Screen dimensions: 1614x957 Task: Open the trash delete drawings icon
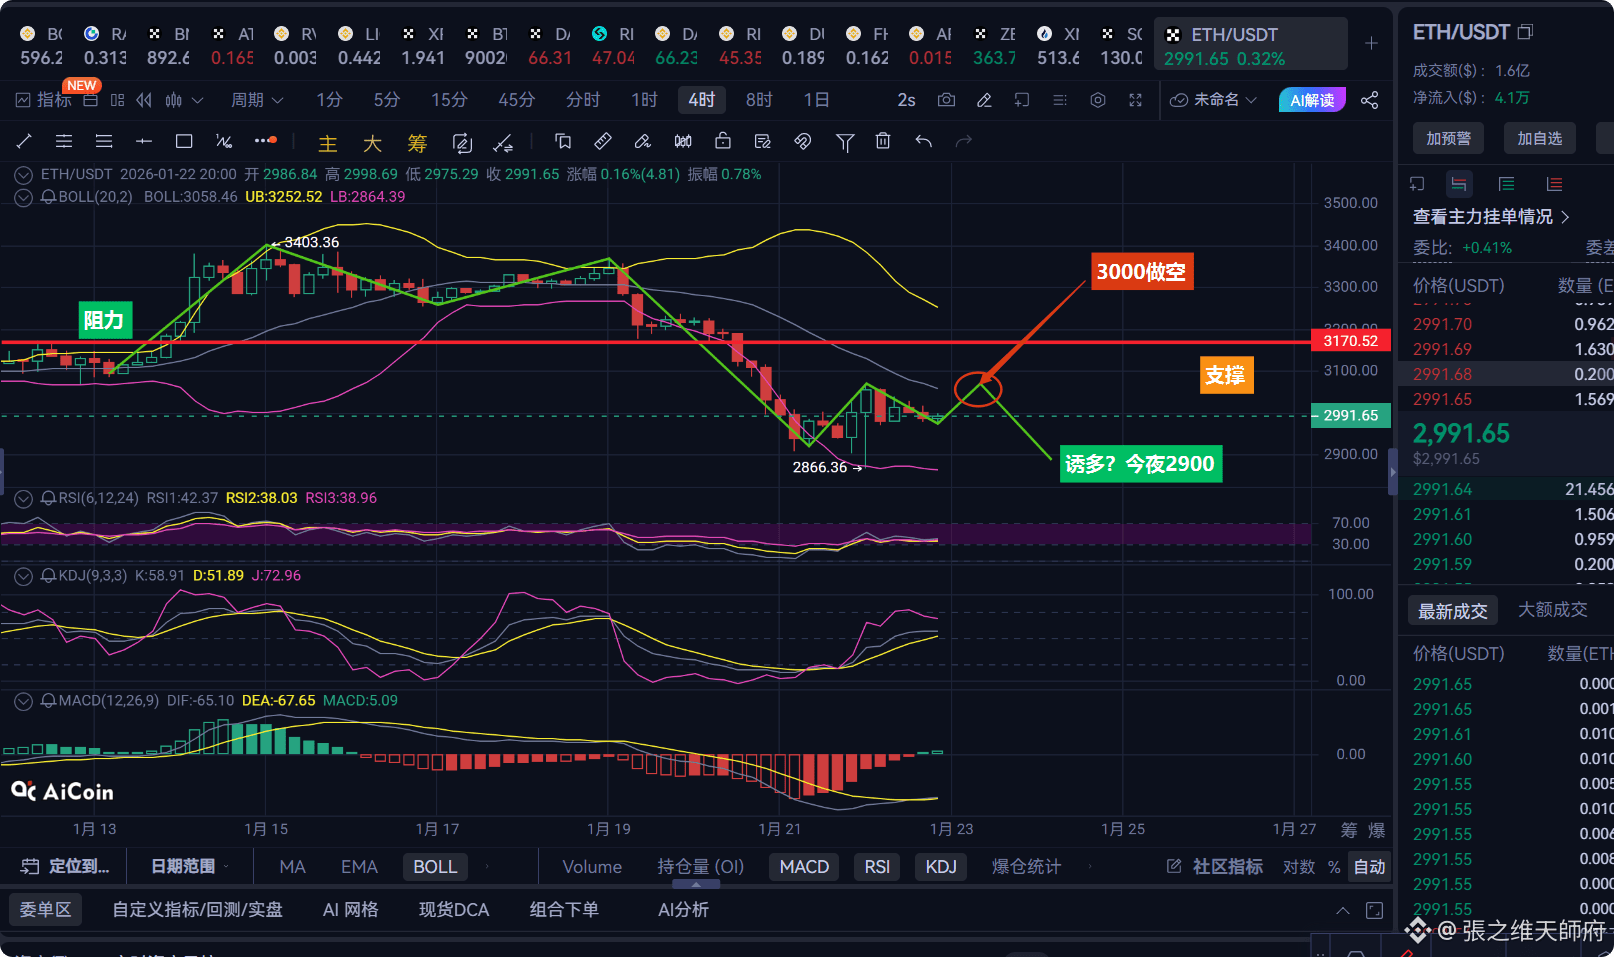(883, 141)
